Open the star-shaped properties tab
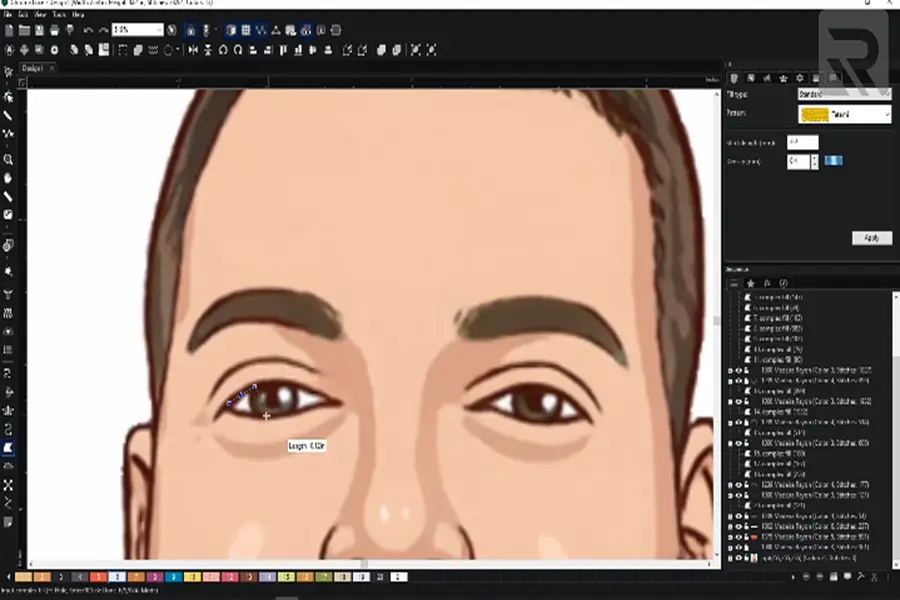The width and height of the screenshot is (900, 600). point(783,78)
